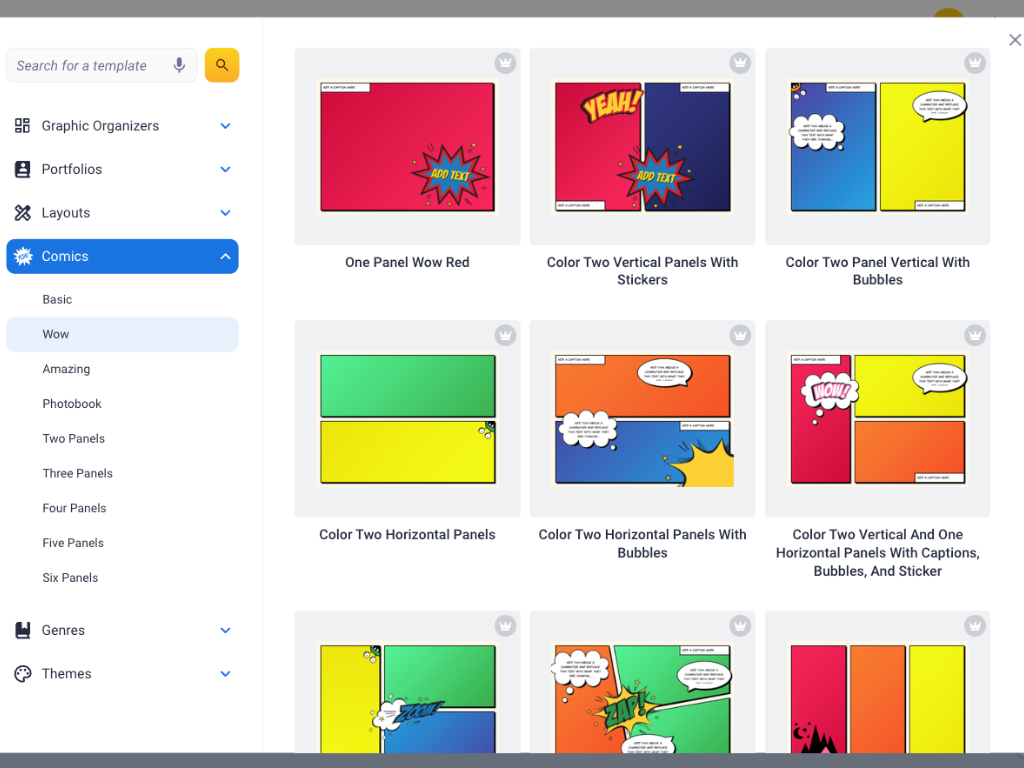Click the Genres label
The width and height of the screenshot is (1024, 768).
pos(63,630)
